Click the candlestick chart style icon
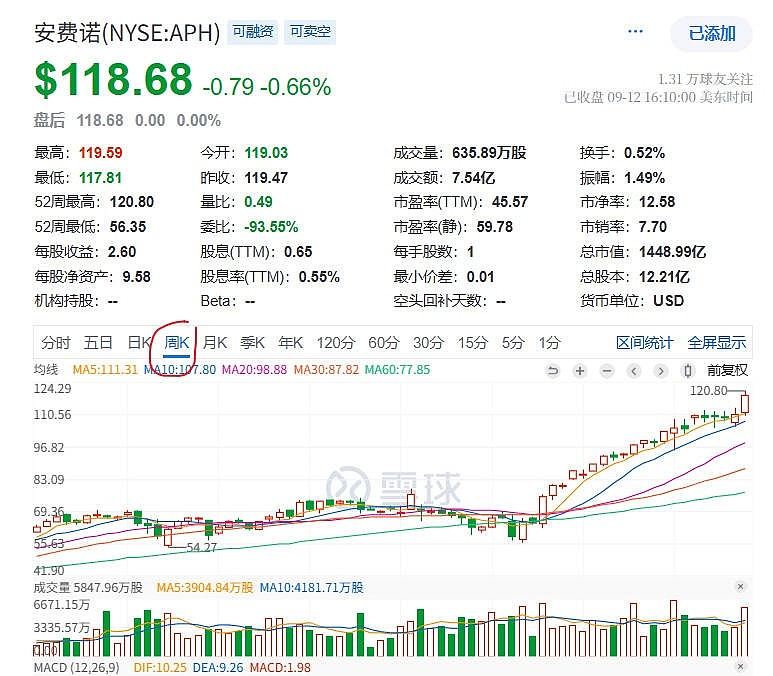Screen dimensions: 773x676 click(688, 370)
